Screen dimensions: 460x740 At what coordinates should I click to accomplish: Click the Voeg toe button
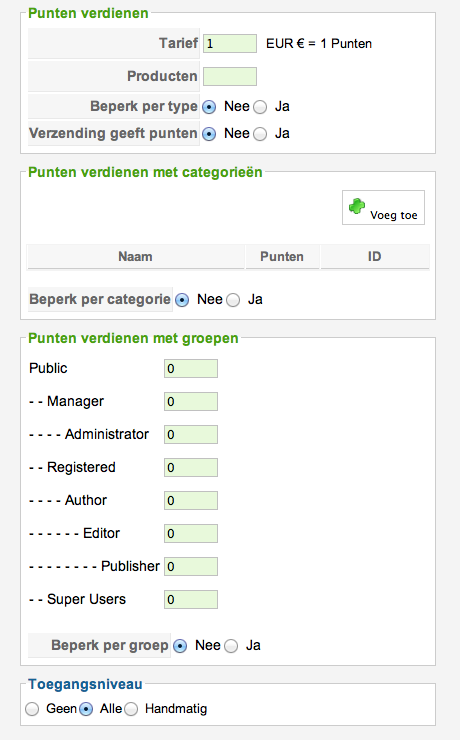point(383,207)
